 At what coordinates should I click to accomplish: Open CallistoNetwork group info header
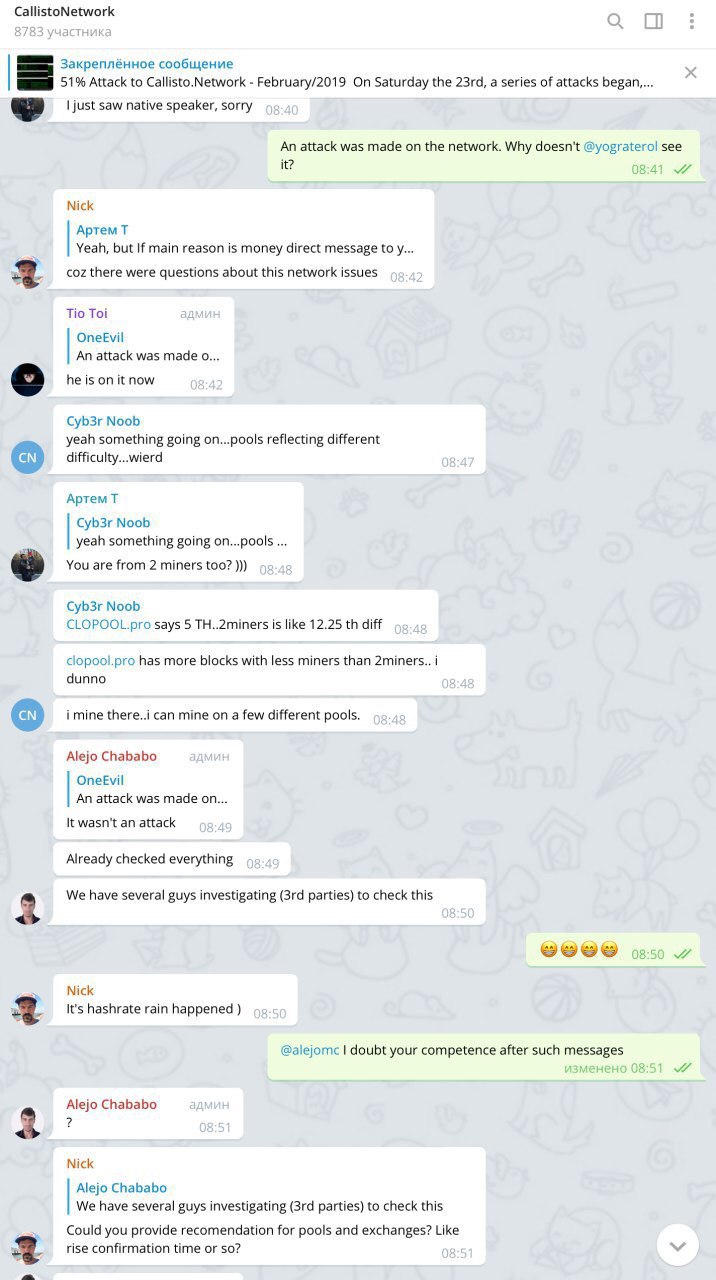(64, 21)
